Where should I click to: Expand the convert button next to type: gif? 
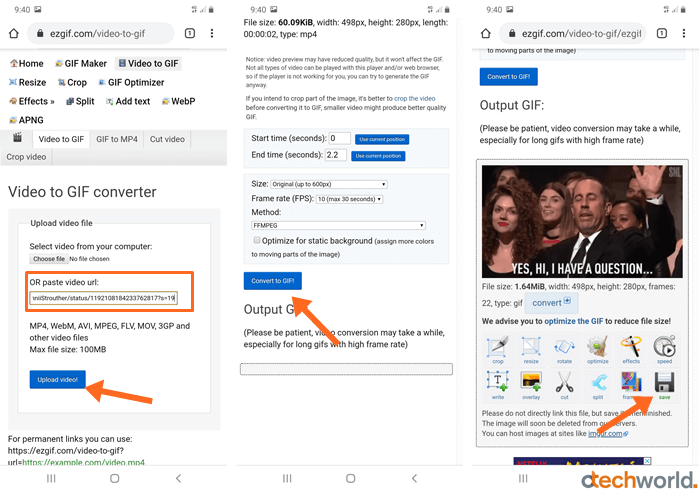click(x=551, y=303)
